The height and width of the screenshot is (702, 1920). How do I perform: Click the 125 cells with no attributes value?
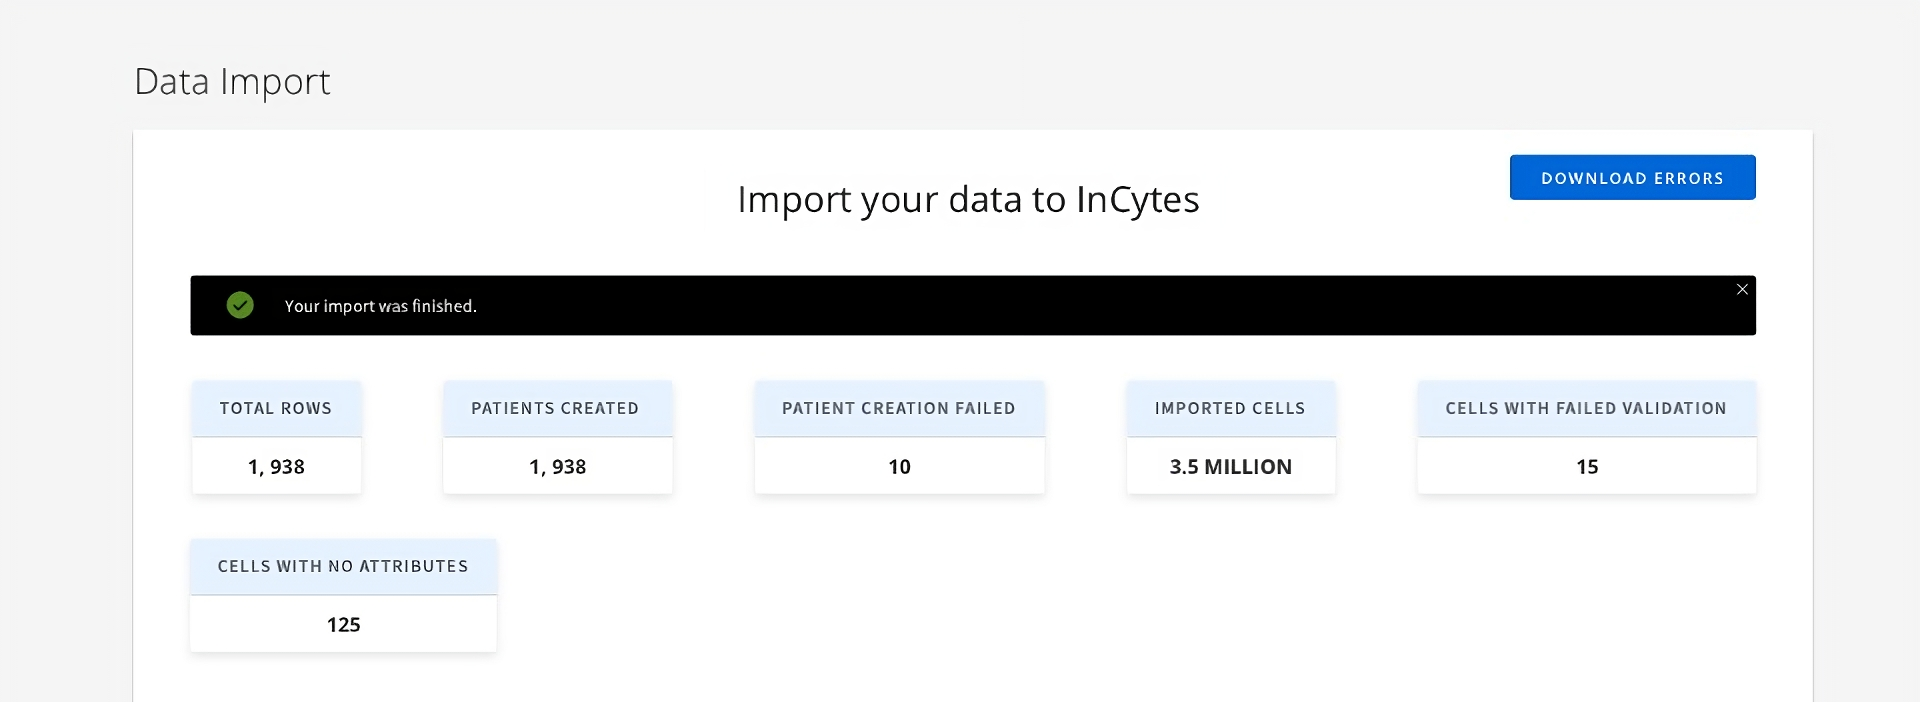(342, 623)
